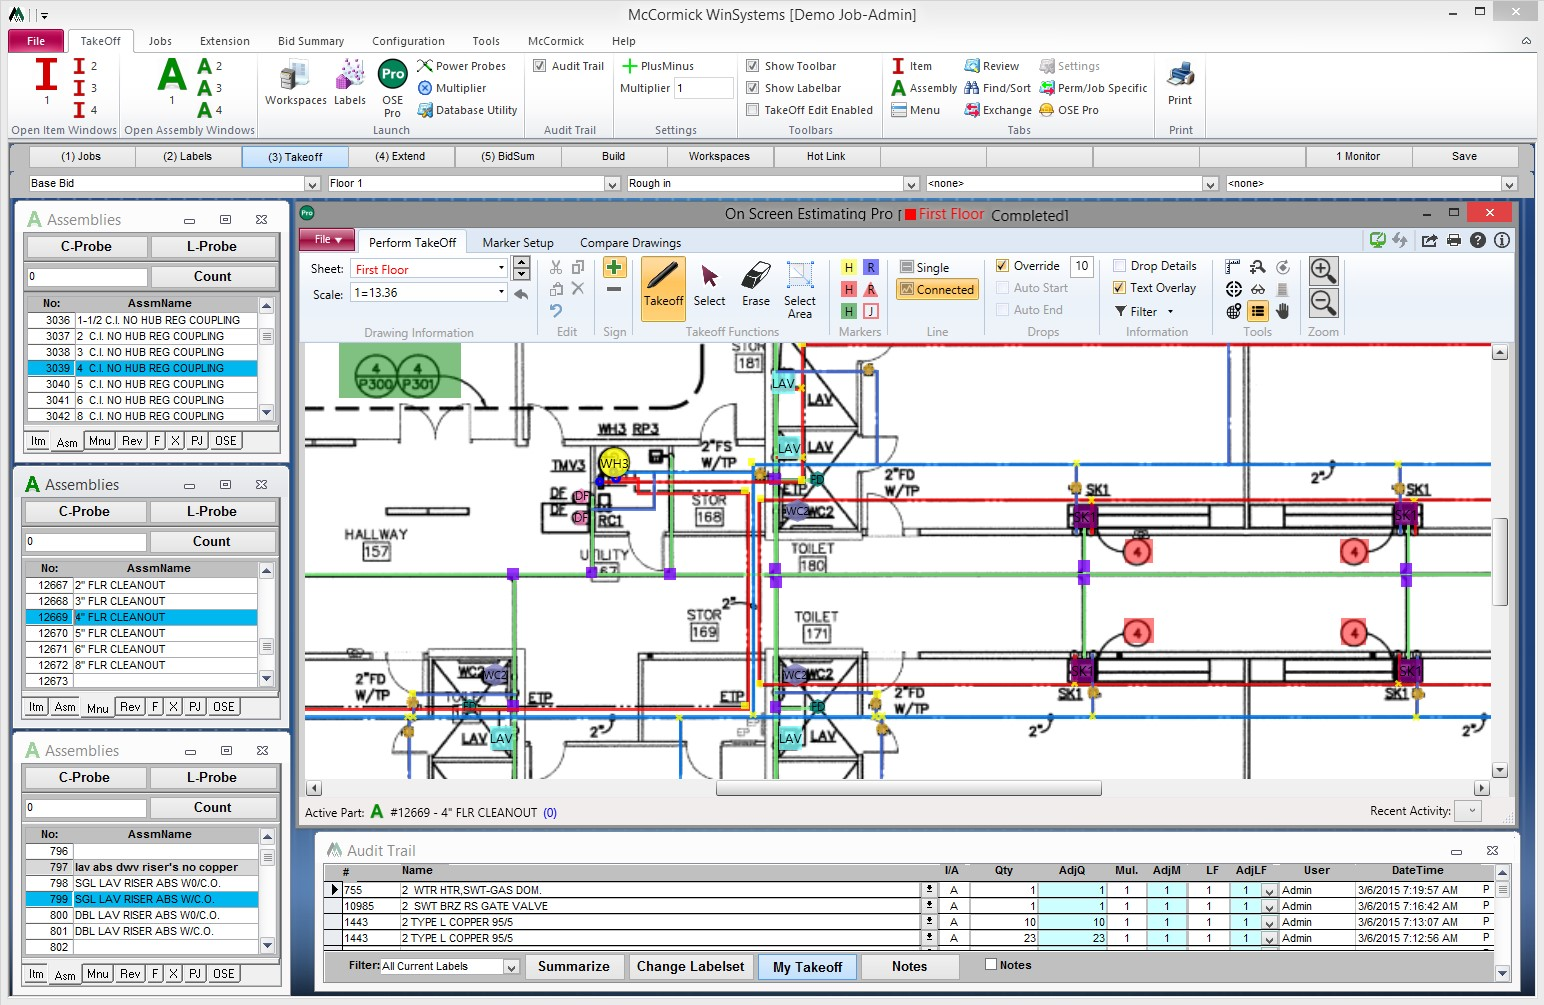Click the Hot Link button

tap(826, 157)
